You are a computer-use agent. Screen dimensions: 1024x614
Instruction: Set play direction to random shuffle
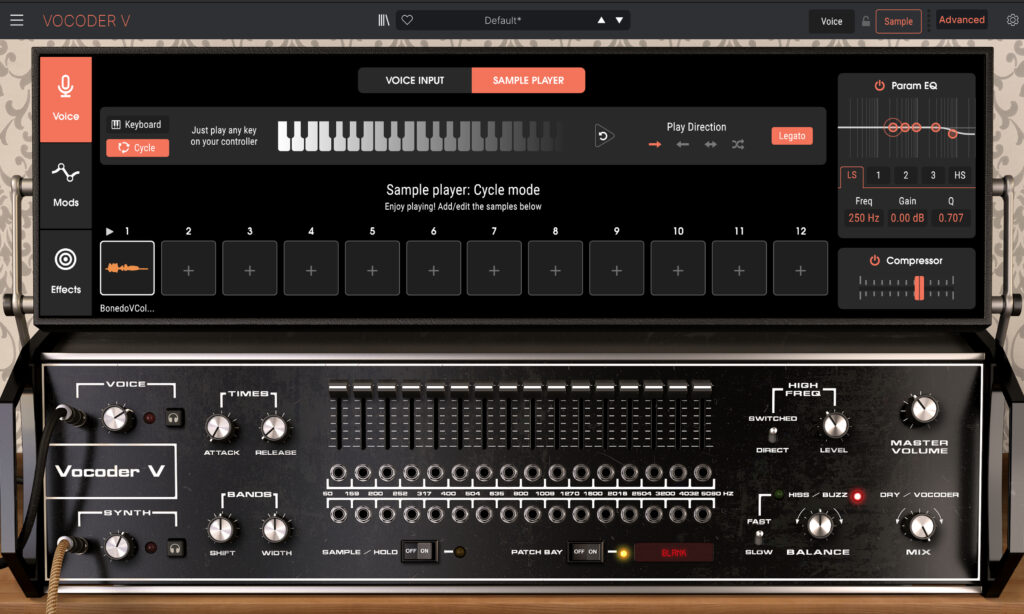(738, 144)
